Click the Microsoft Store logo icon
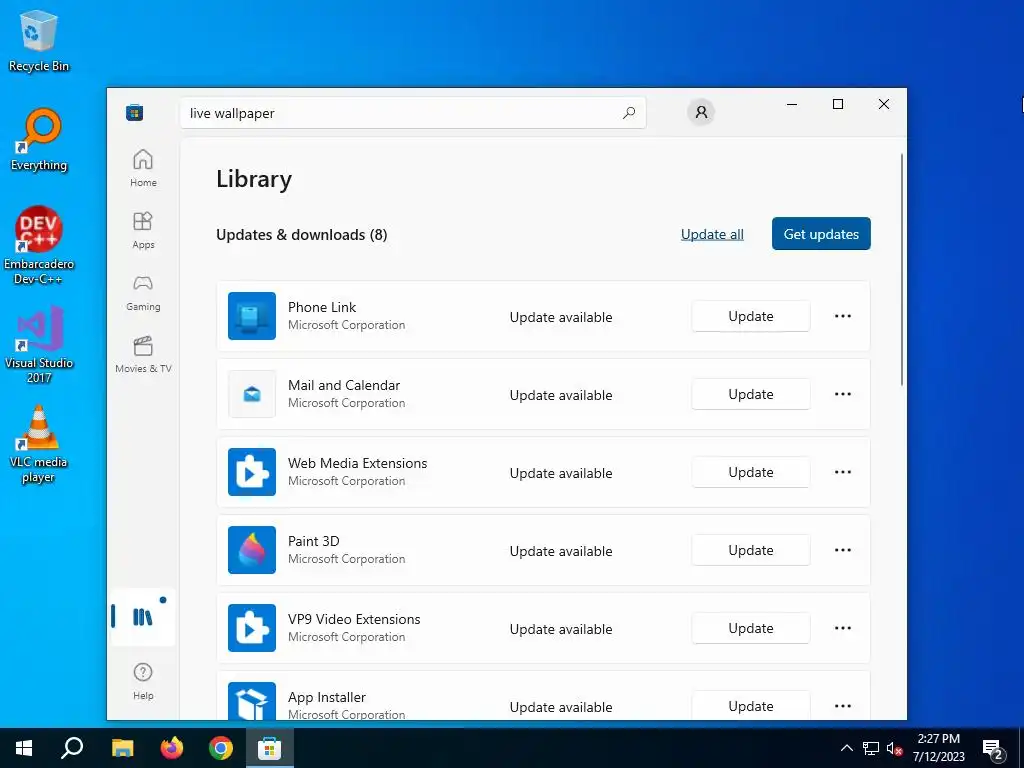 tap(135, 112)
